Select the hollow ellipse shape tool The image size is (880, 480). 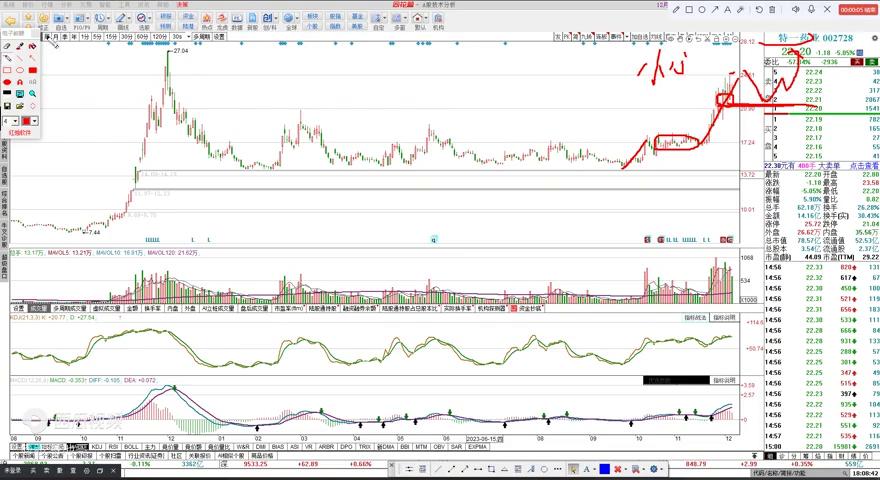pyautogui.click(x=20, y=70)
